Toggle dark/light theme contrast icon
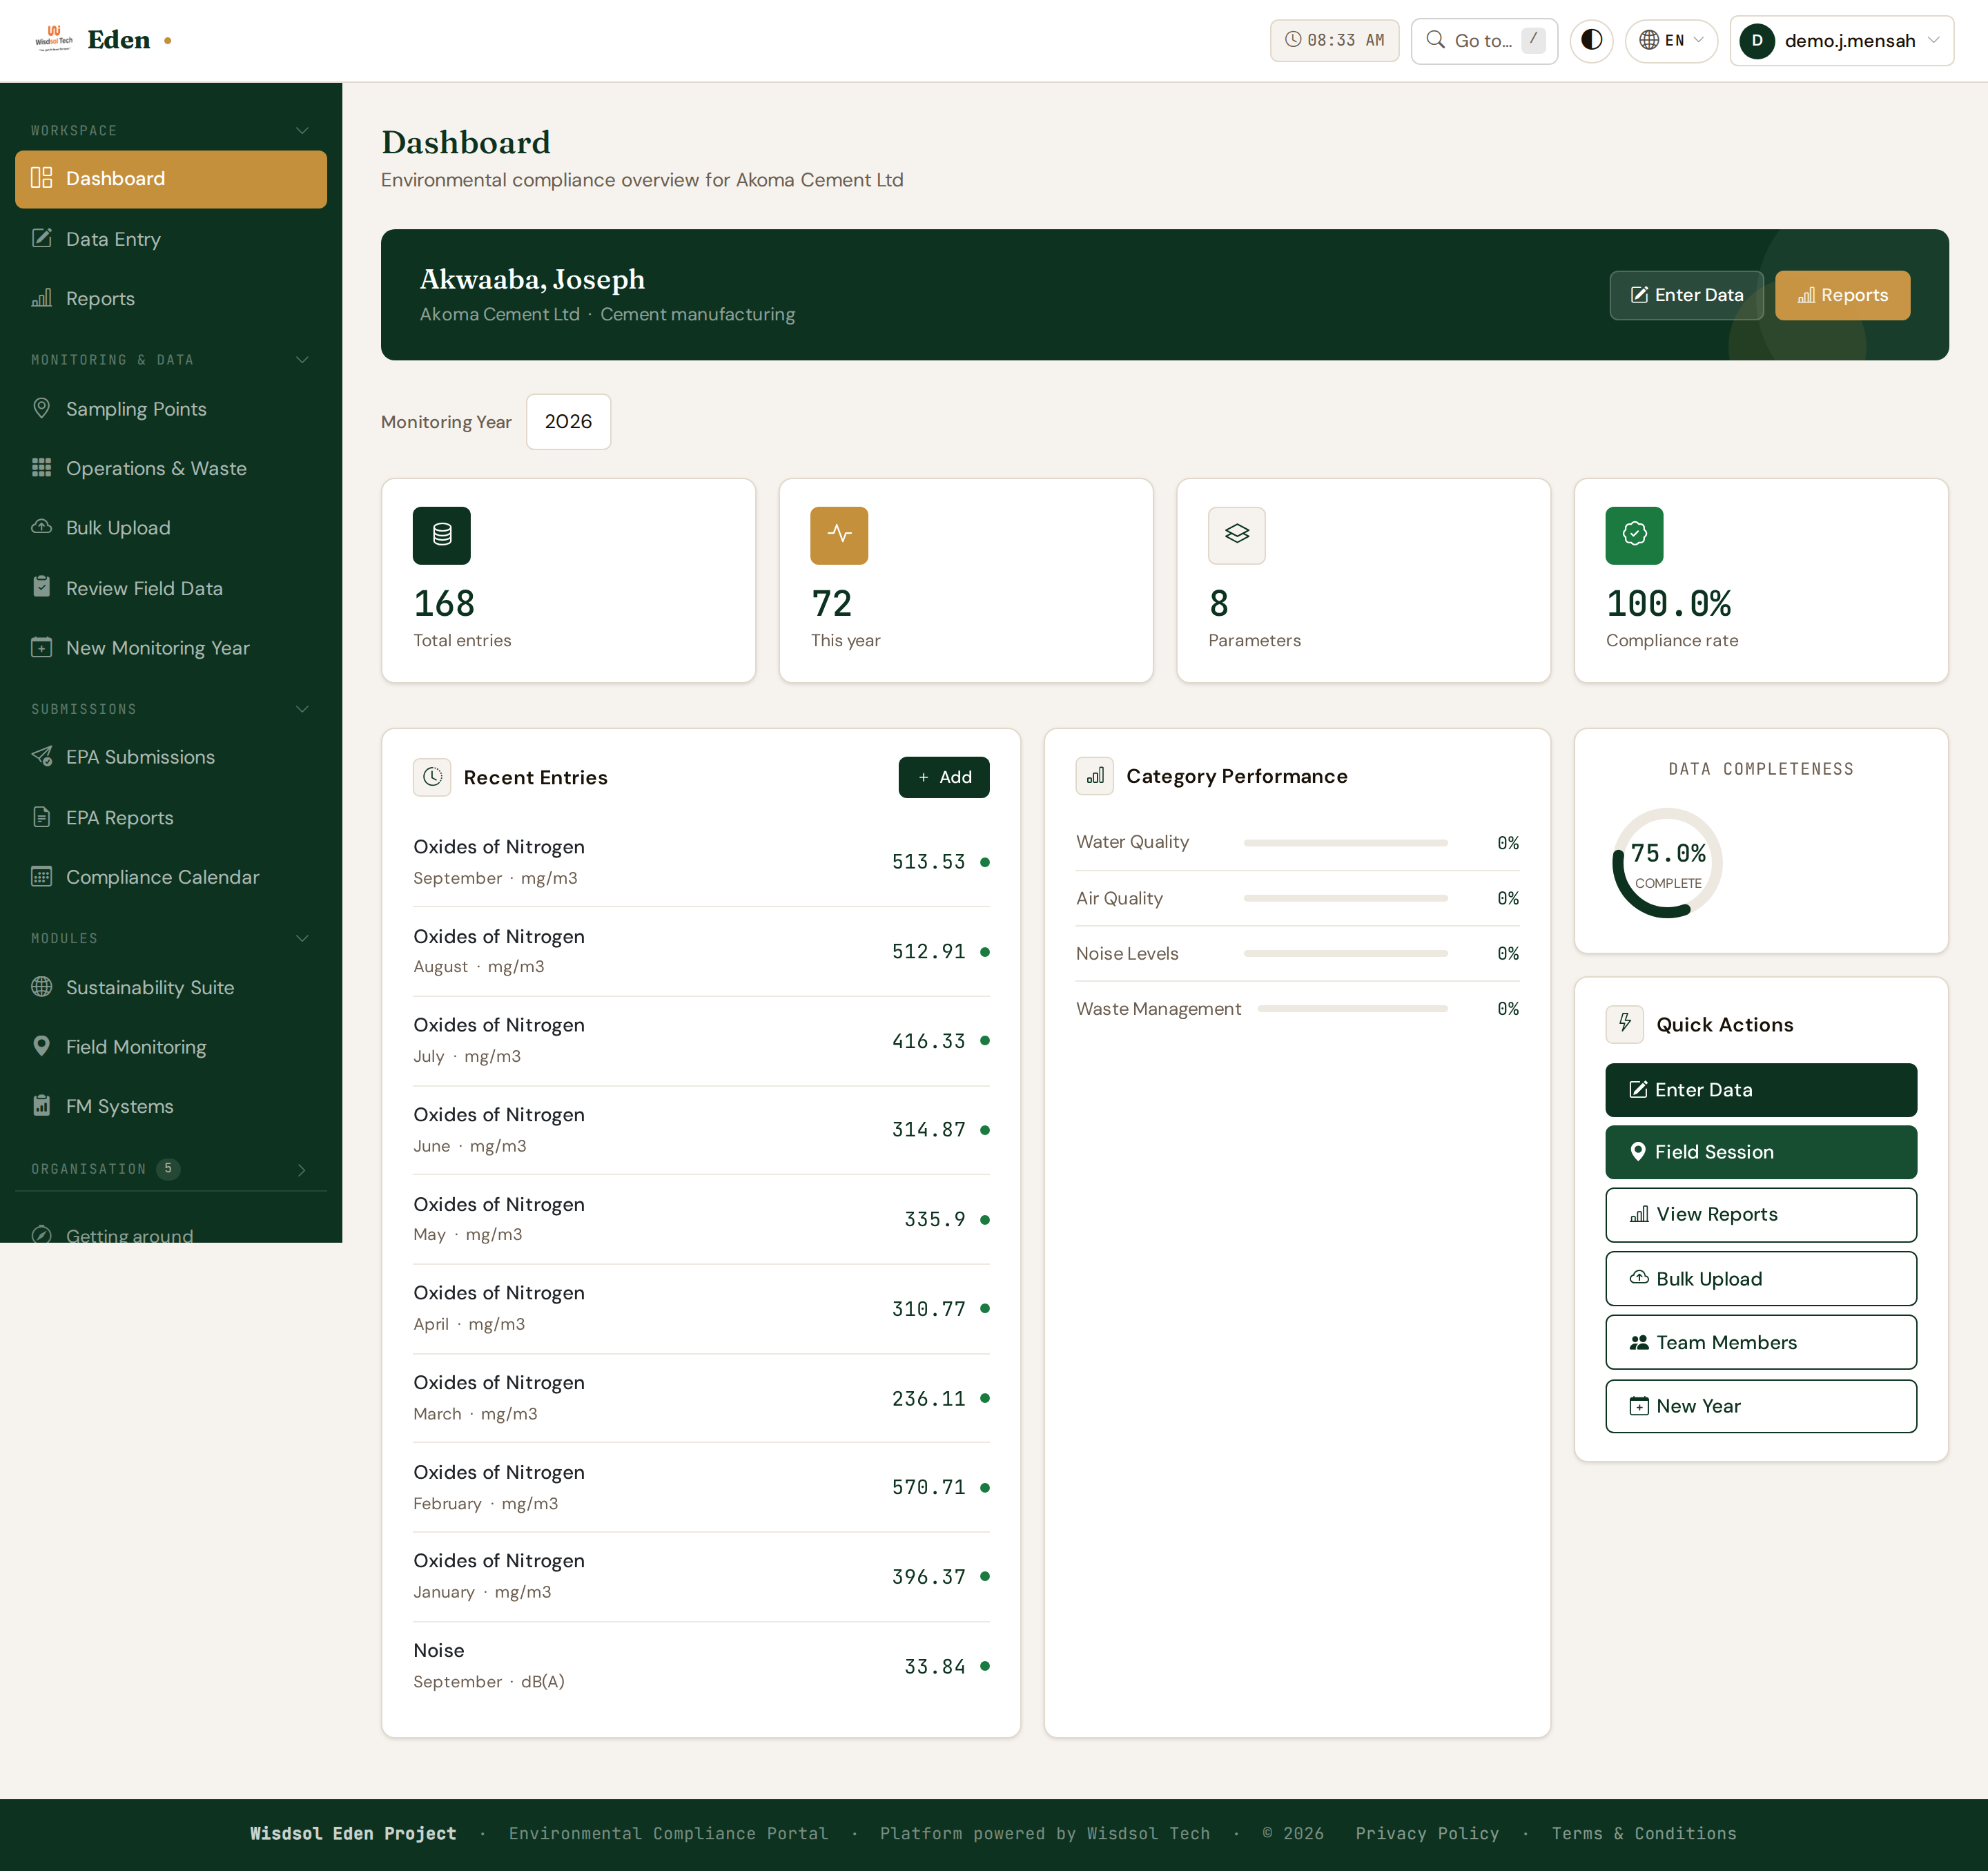 coord(1591,40)
